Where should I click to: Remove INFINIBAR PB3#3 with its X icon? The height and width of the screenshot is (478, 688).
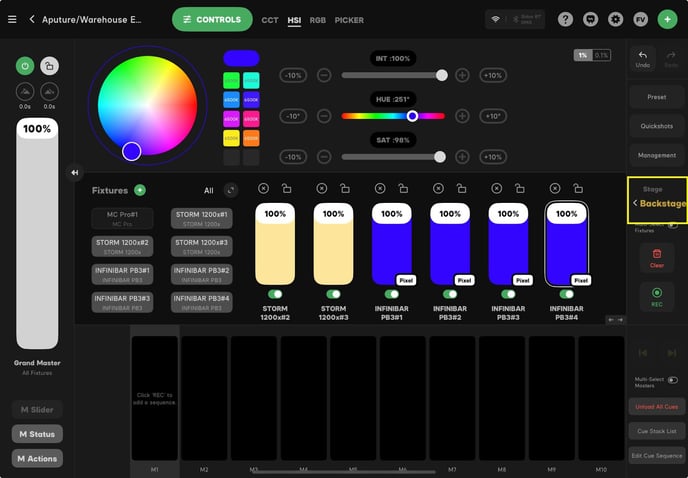pos(497,188)
